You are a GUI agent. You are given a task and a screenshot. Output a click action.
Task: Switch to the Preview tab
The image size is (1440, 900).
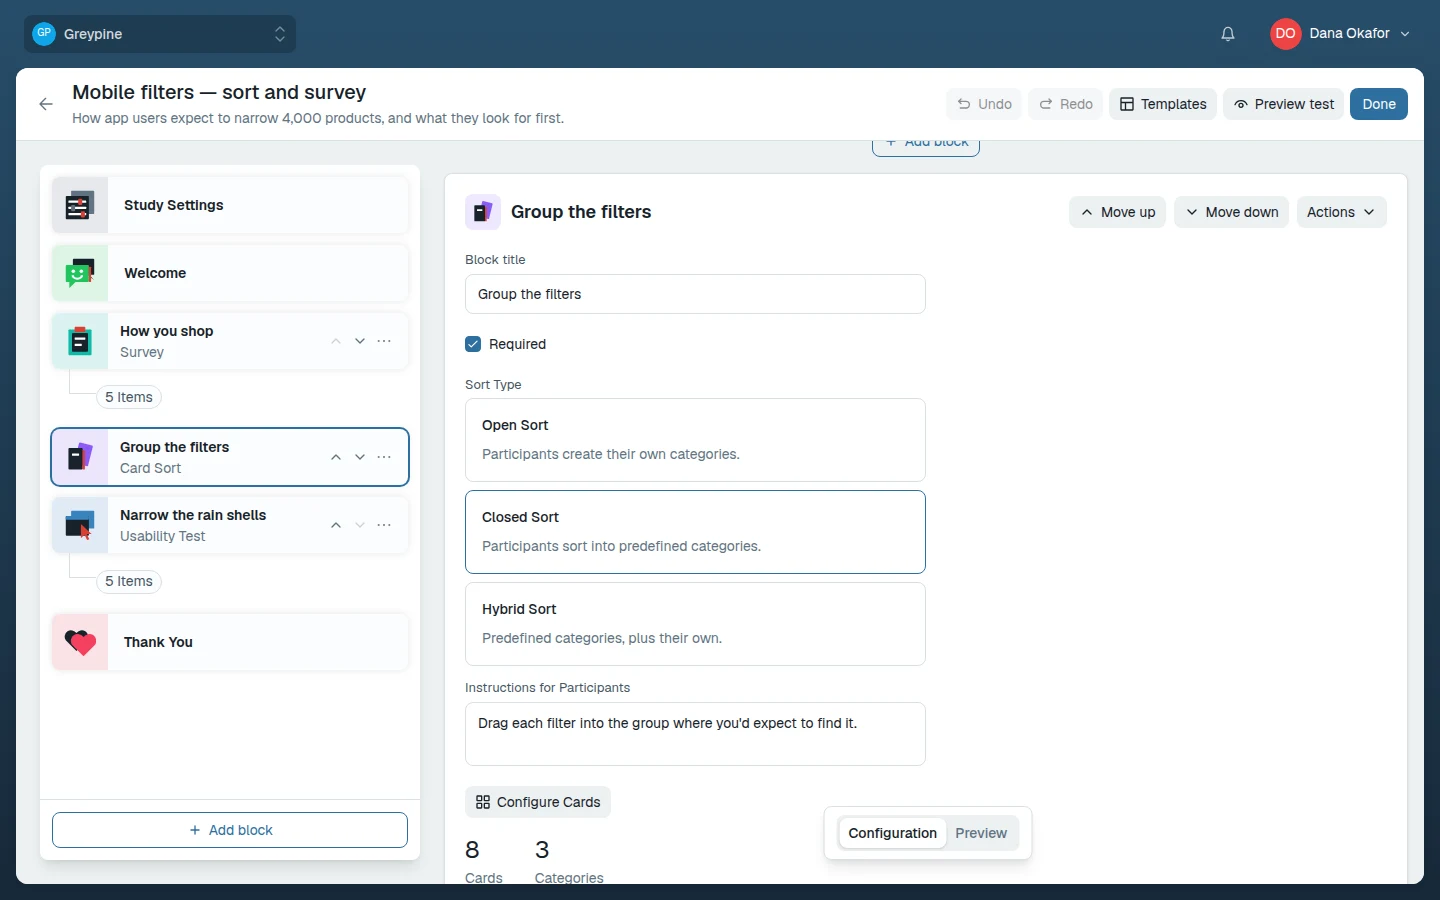(x=981, y=833)
